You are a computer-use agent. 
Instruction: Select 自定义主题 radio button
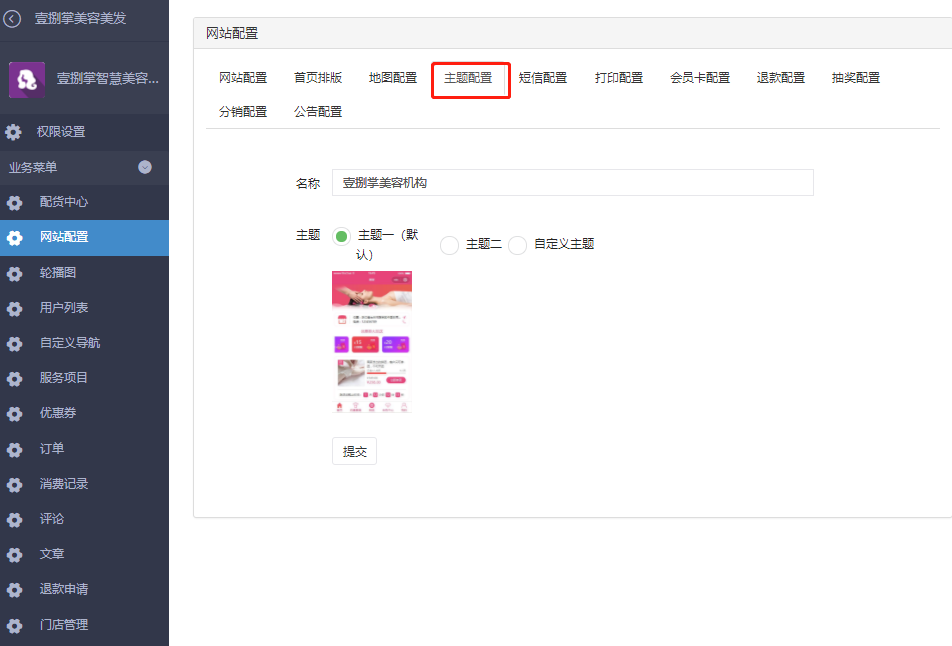[x=517, y=245]
